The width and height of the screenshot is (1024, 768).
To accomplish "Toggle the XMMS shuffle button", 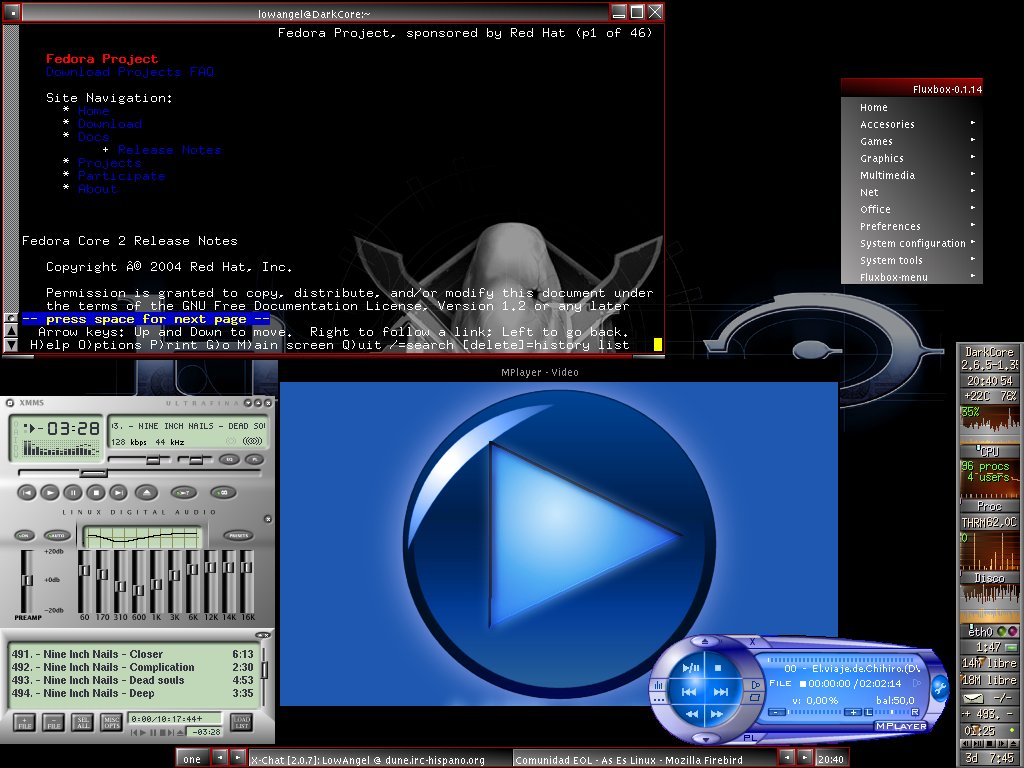I will point(184,492).
